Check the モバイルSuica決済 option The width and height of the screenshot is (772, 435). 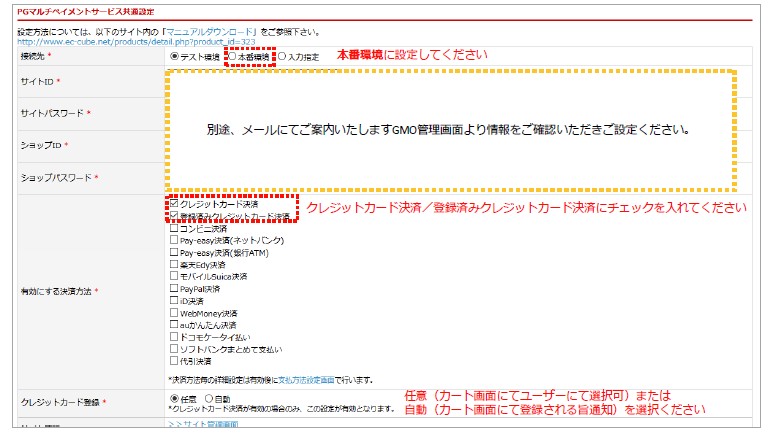[x=174, y=276]
